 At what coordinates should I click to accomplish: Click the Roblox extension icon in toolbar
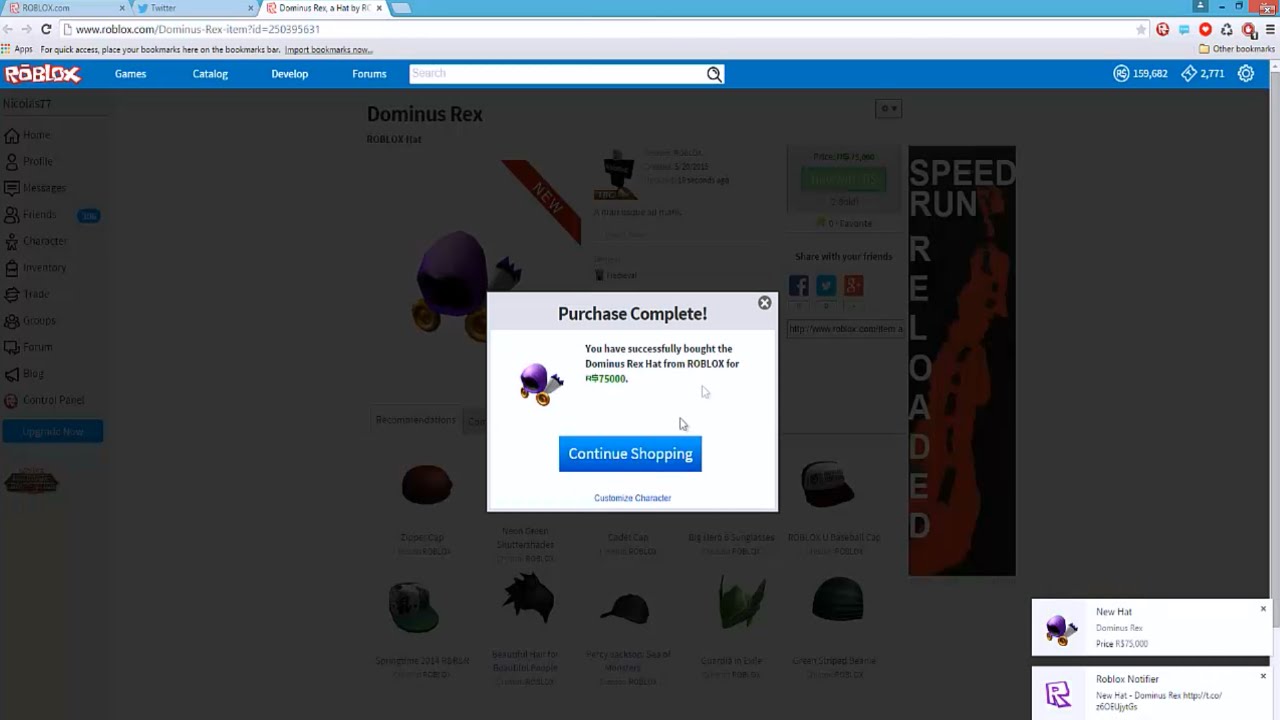(1163, 30)
